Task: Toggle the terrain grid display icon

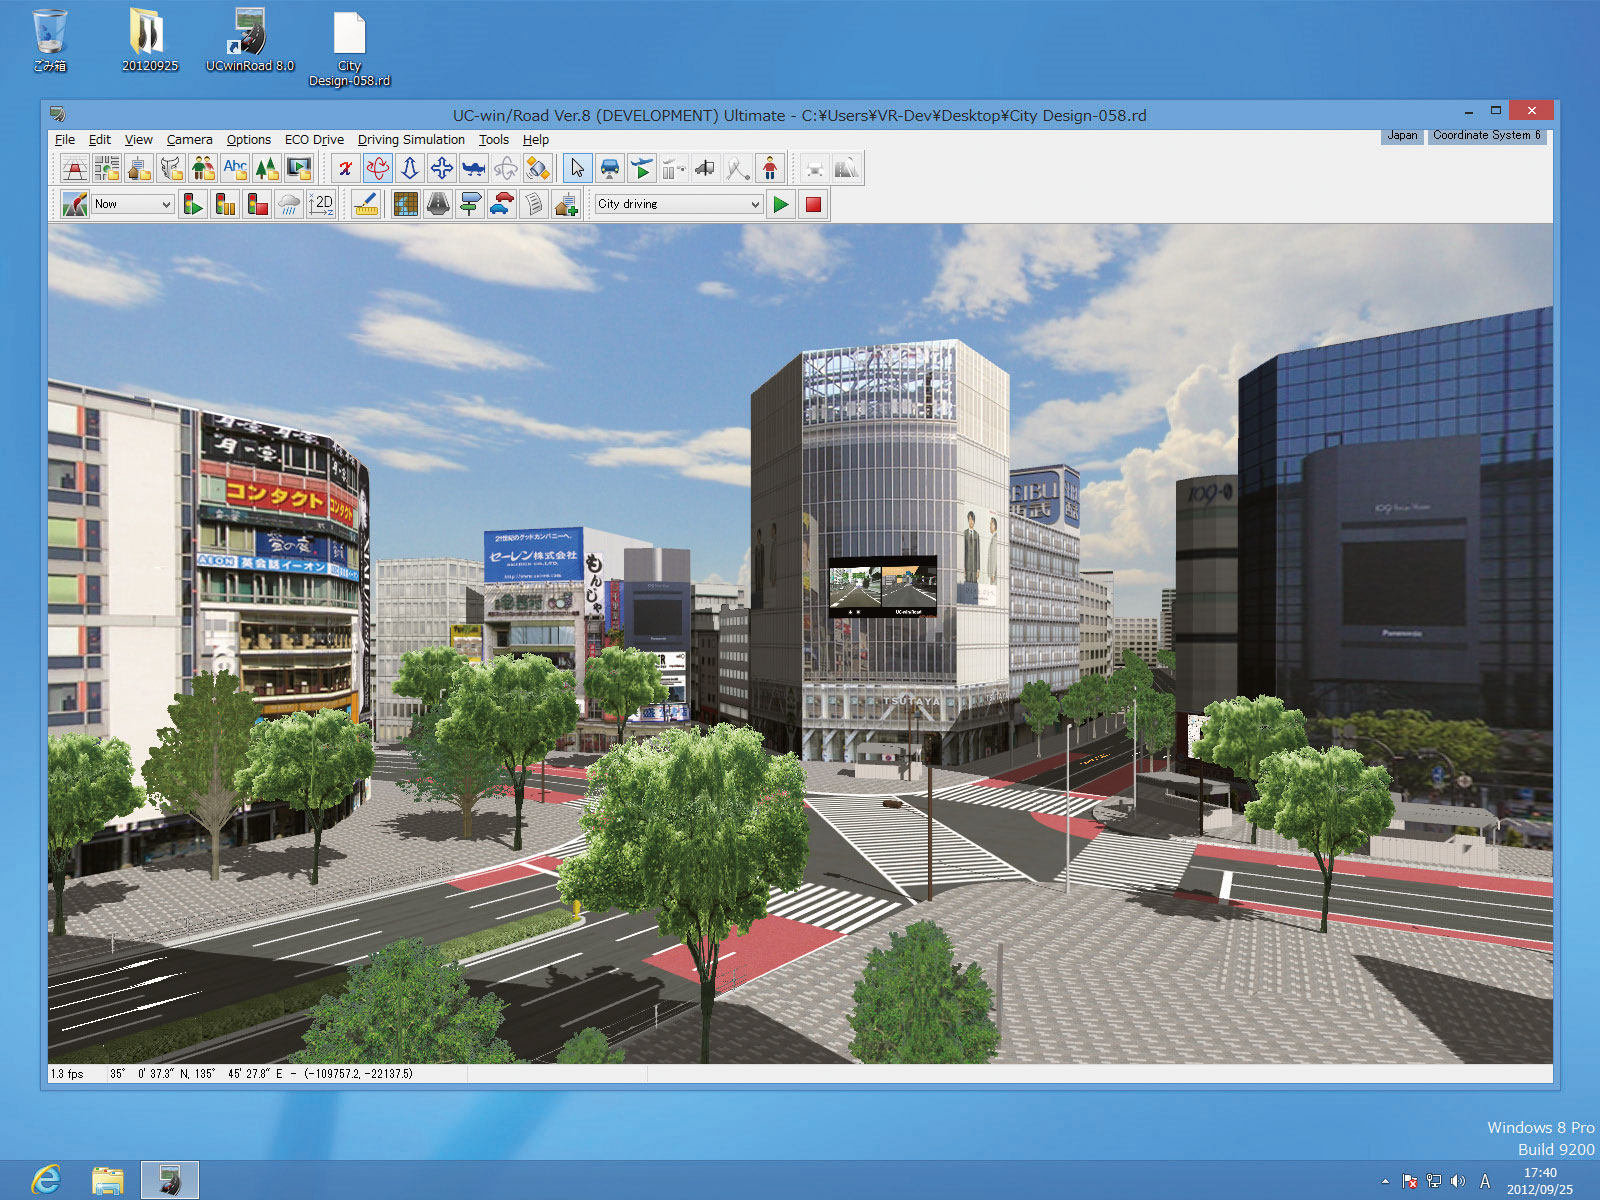Action: point(405,204)
